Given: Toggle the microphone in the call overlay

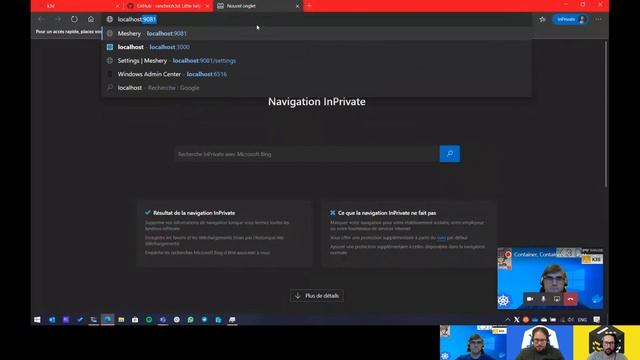Looking at the screenshot, I should click(543, 299).
